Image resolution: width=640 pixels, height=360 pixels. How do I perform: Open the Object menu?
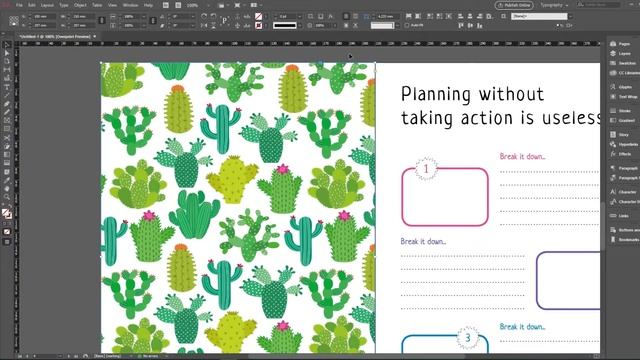tap(80, 5)
